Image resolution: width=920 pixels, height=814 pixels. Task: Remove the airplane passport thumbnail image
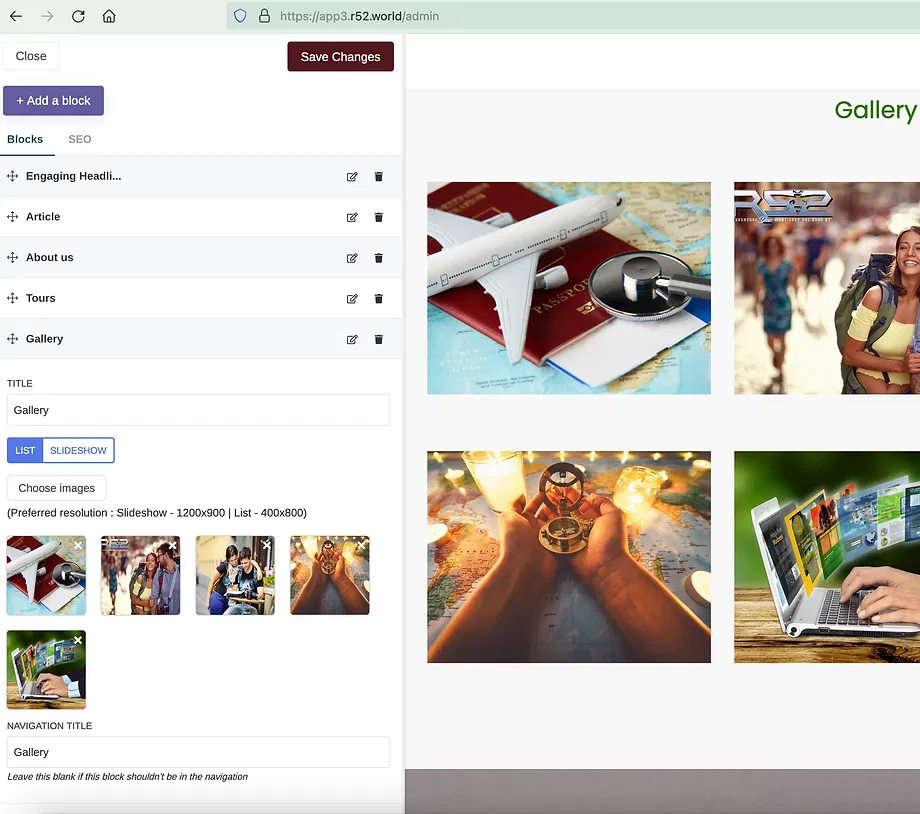click(78, 545)
